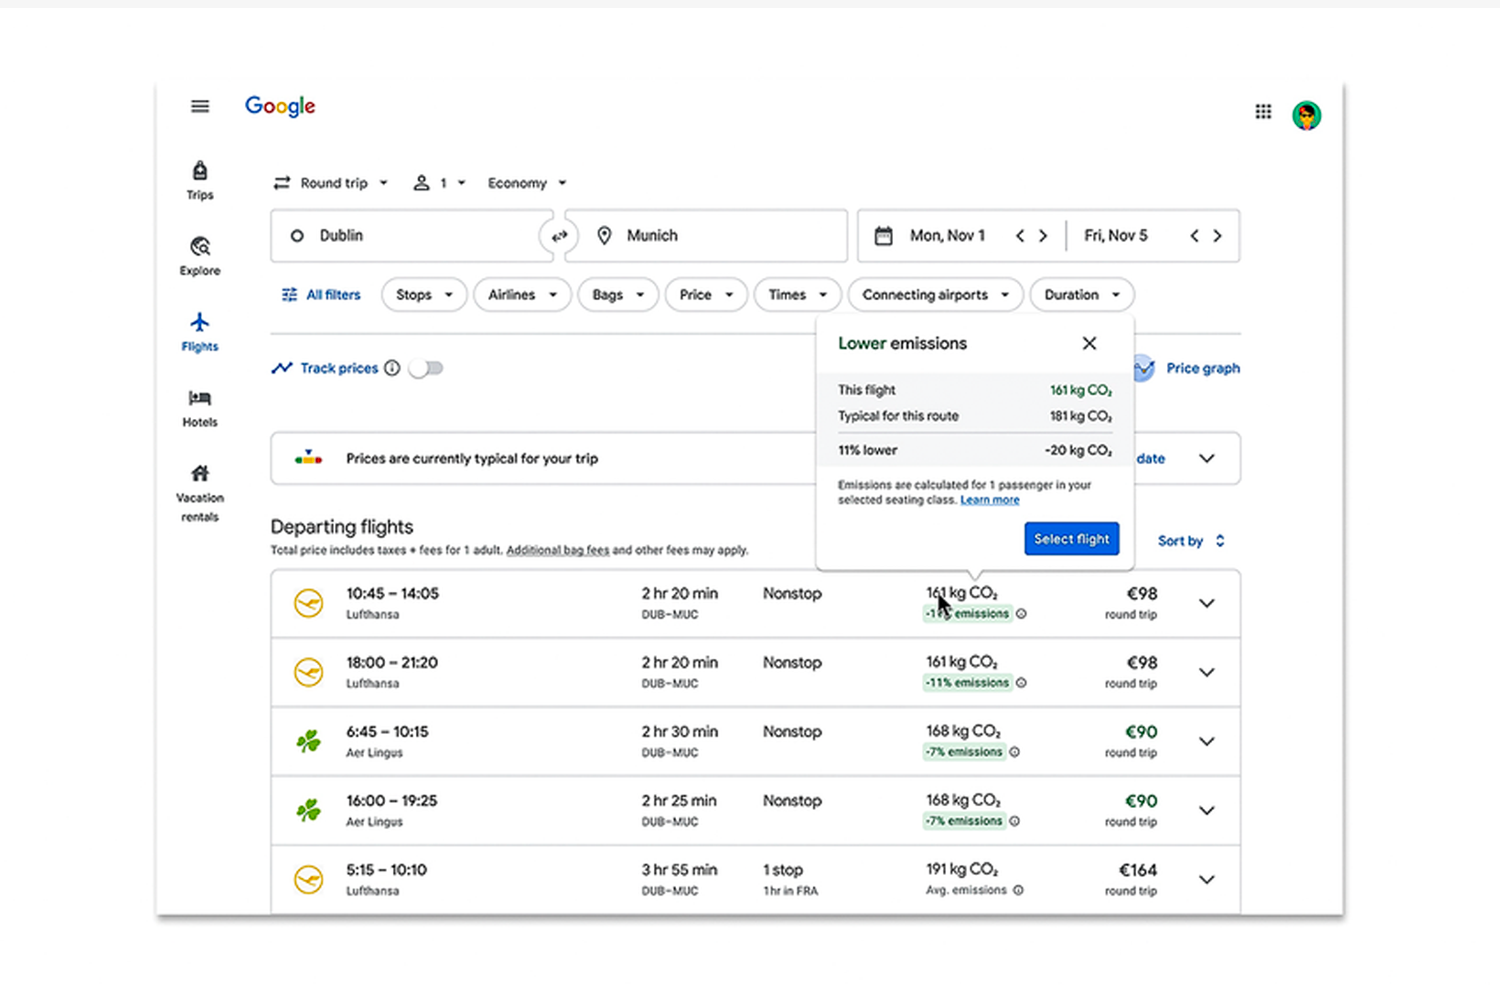Viewport: 1500px width, 1000px height.
Task: Expand the 18:00 – 21:20 Lufthansa flight details
Action: point(1207,672)
